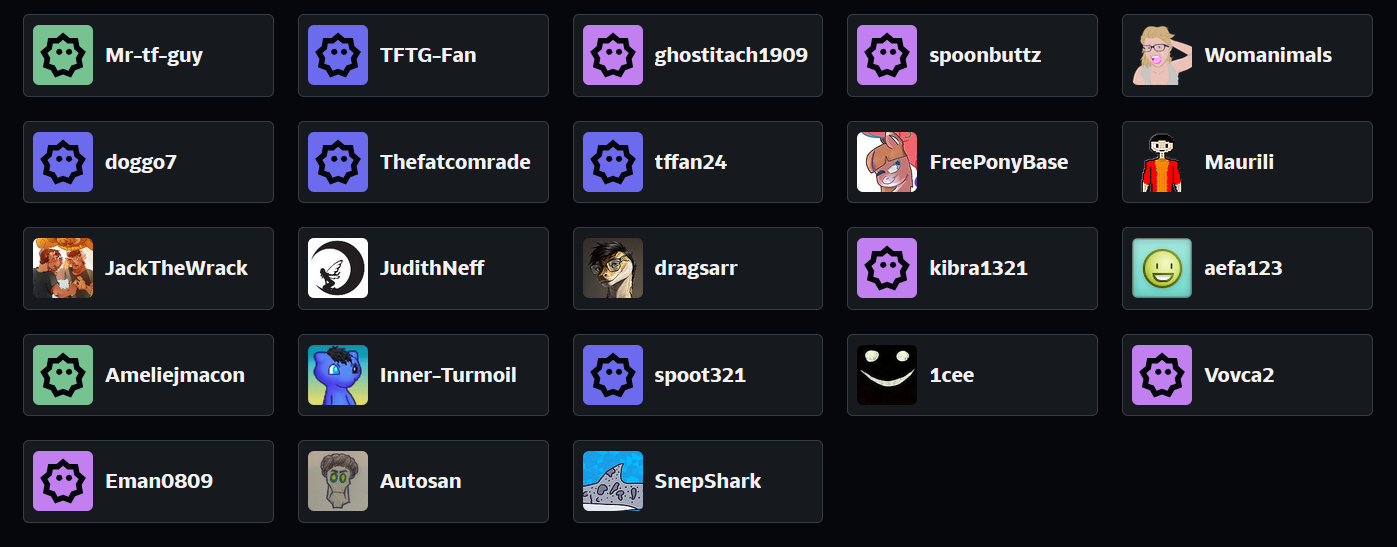
Task: Select spoonbuttz's purple default avatar
Action: pos(887,55)
